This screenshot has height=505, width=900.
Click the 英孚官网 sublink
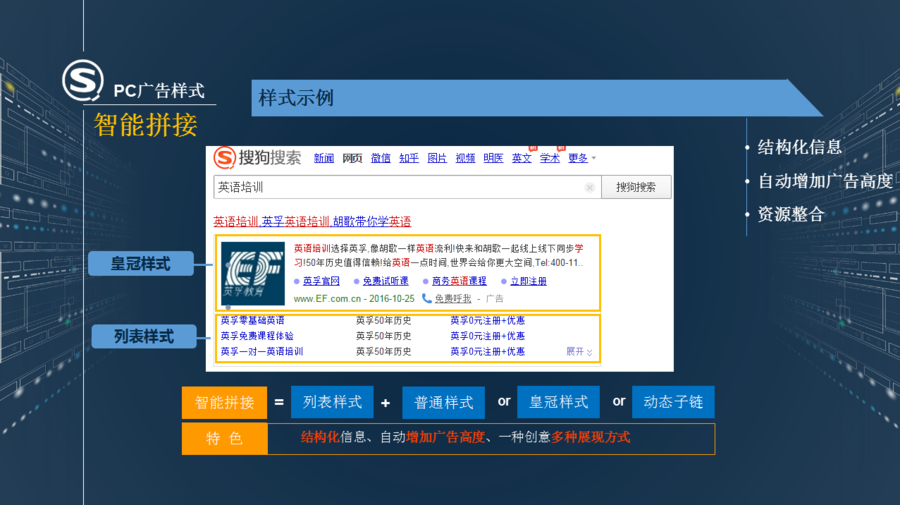[321, 281]
